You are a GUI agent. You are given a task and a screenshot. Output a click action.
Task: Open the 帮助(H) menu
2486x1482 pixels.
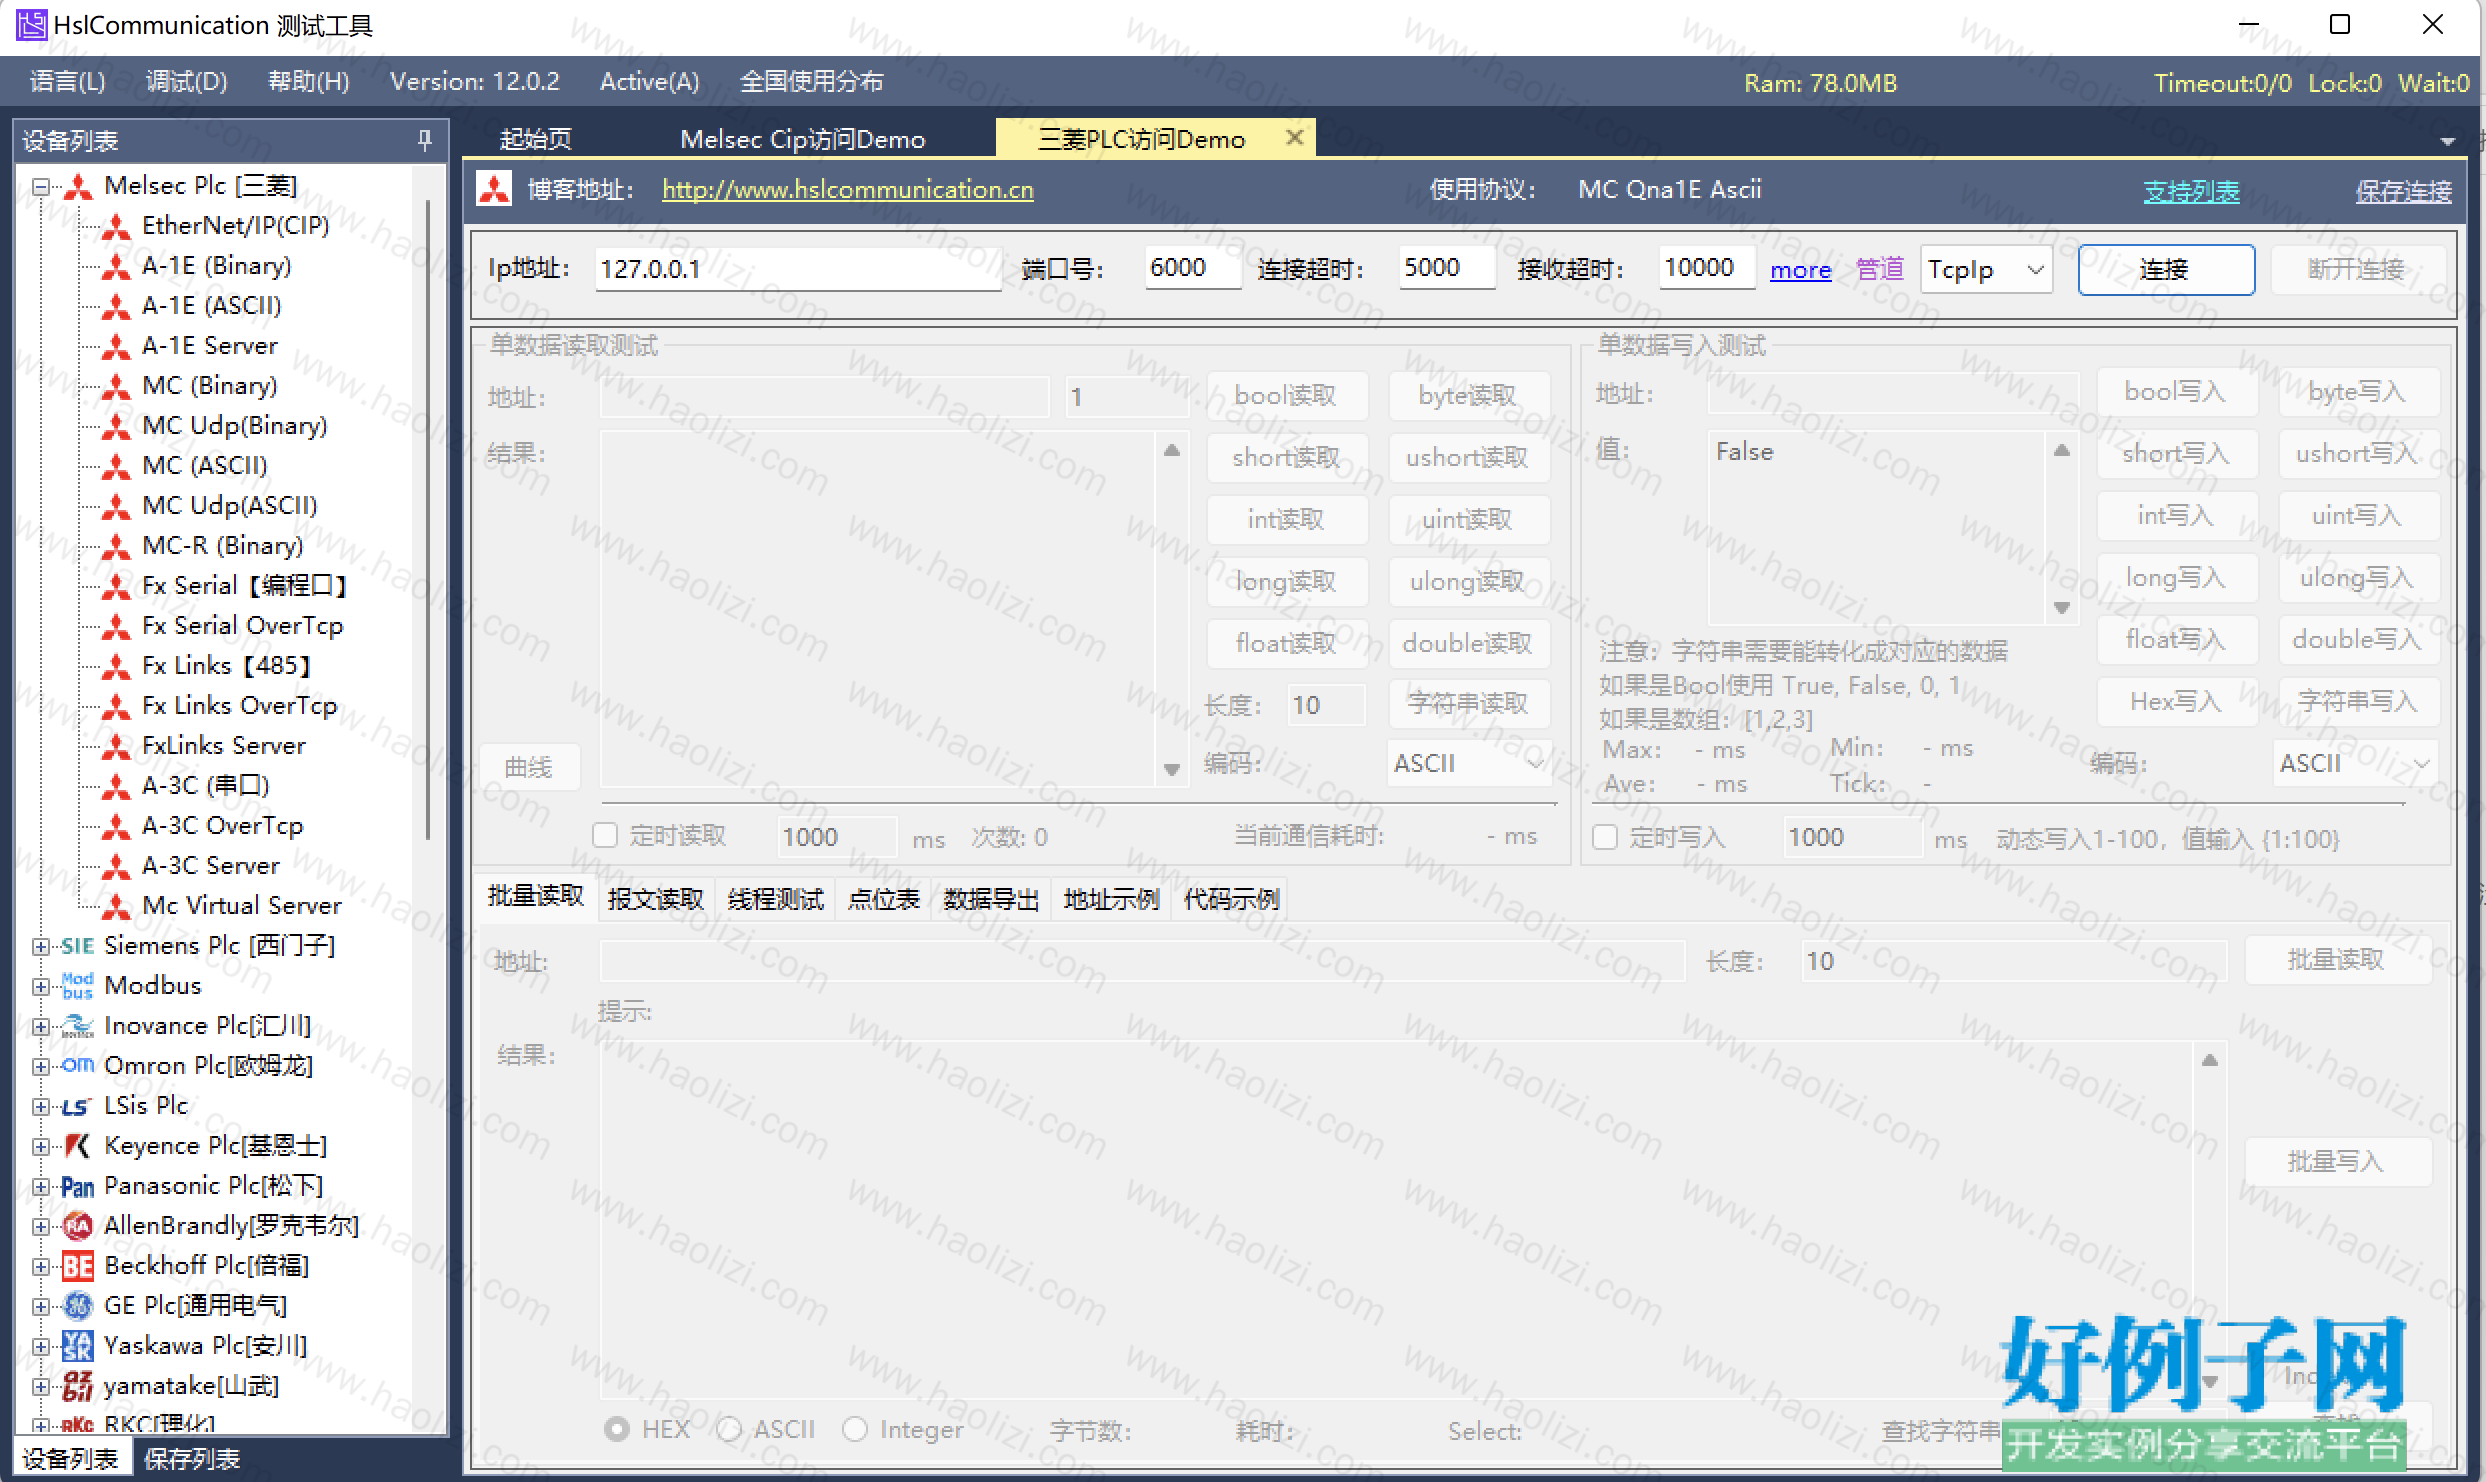(309, 82)
